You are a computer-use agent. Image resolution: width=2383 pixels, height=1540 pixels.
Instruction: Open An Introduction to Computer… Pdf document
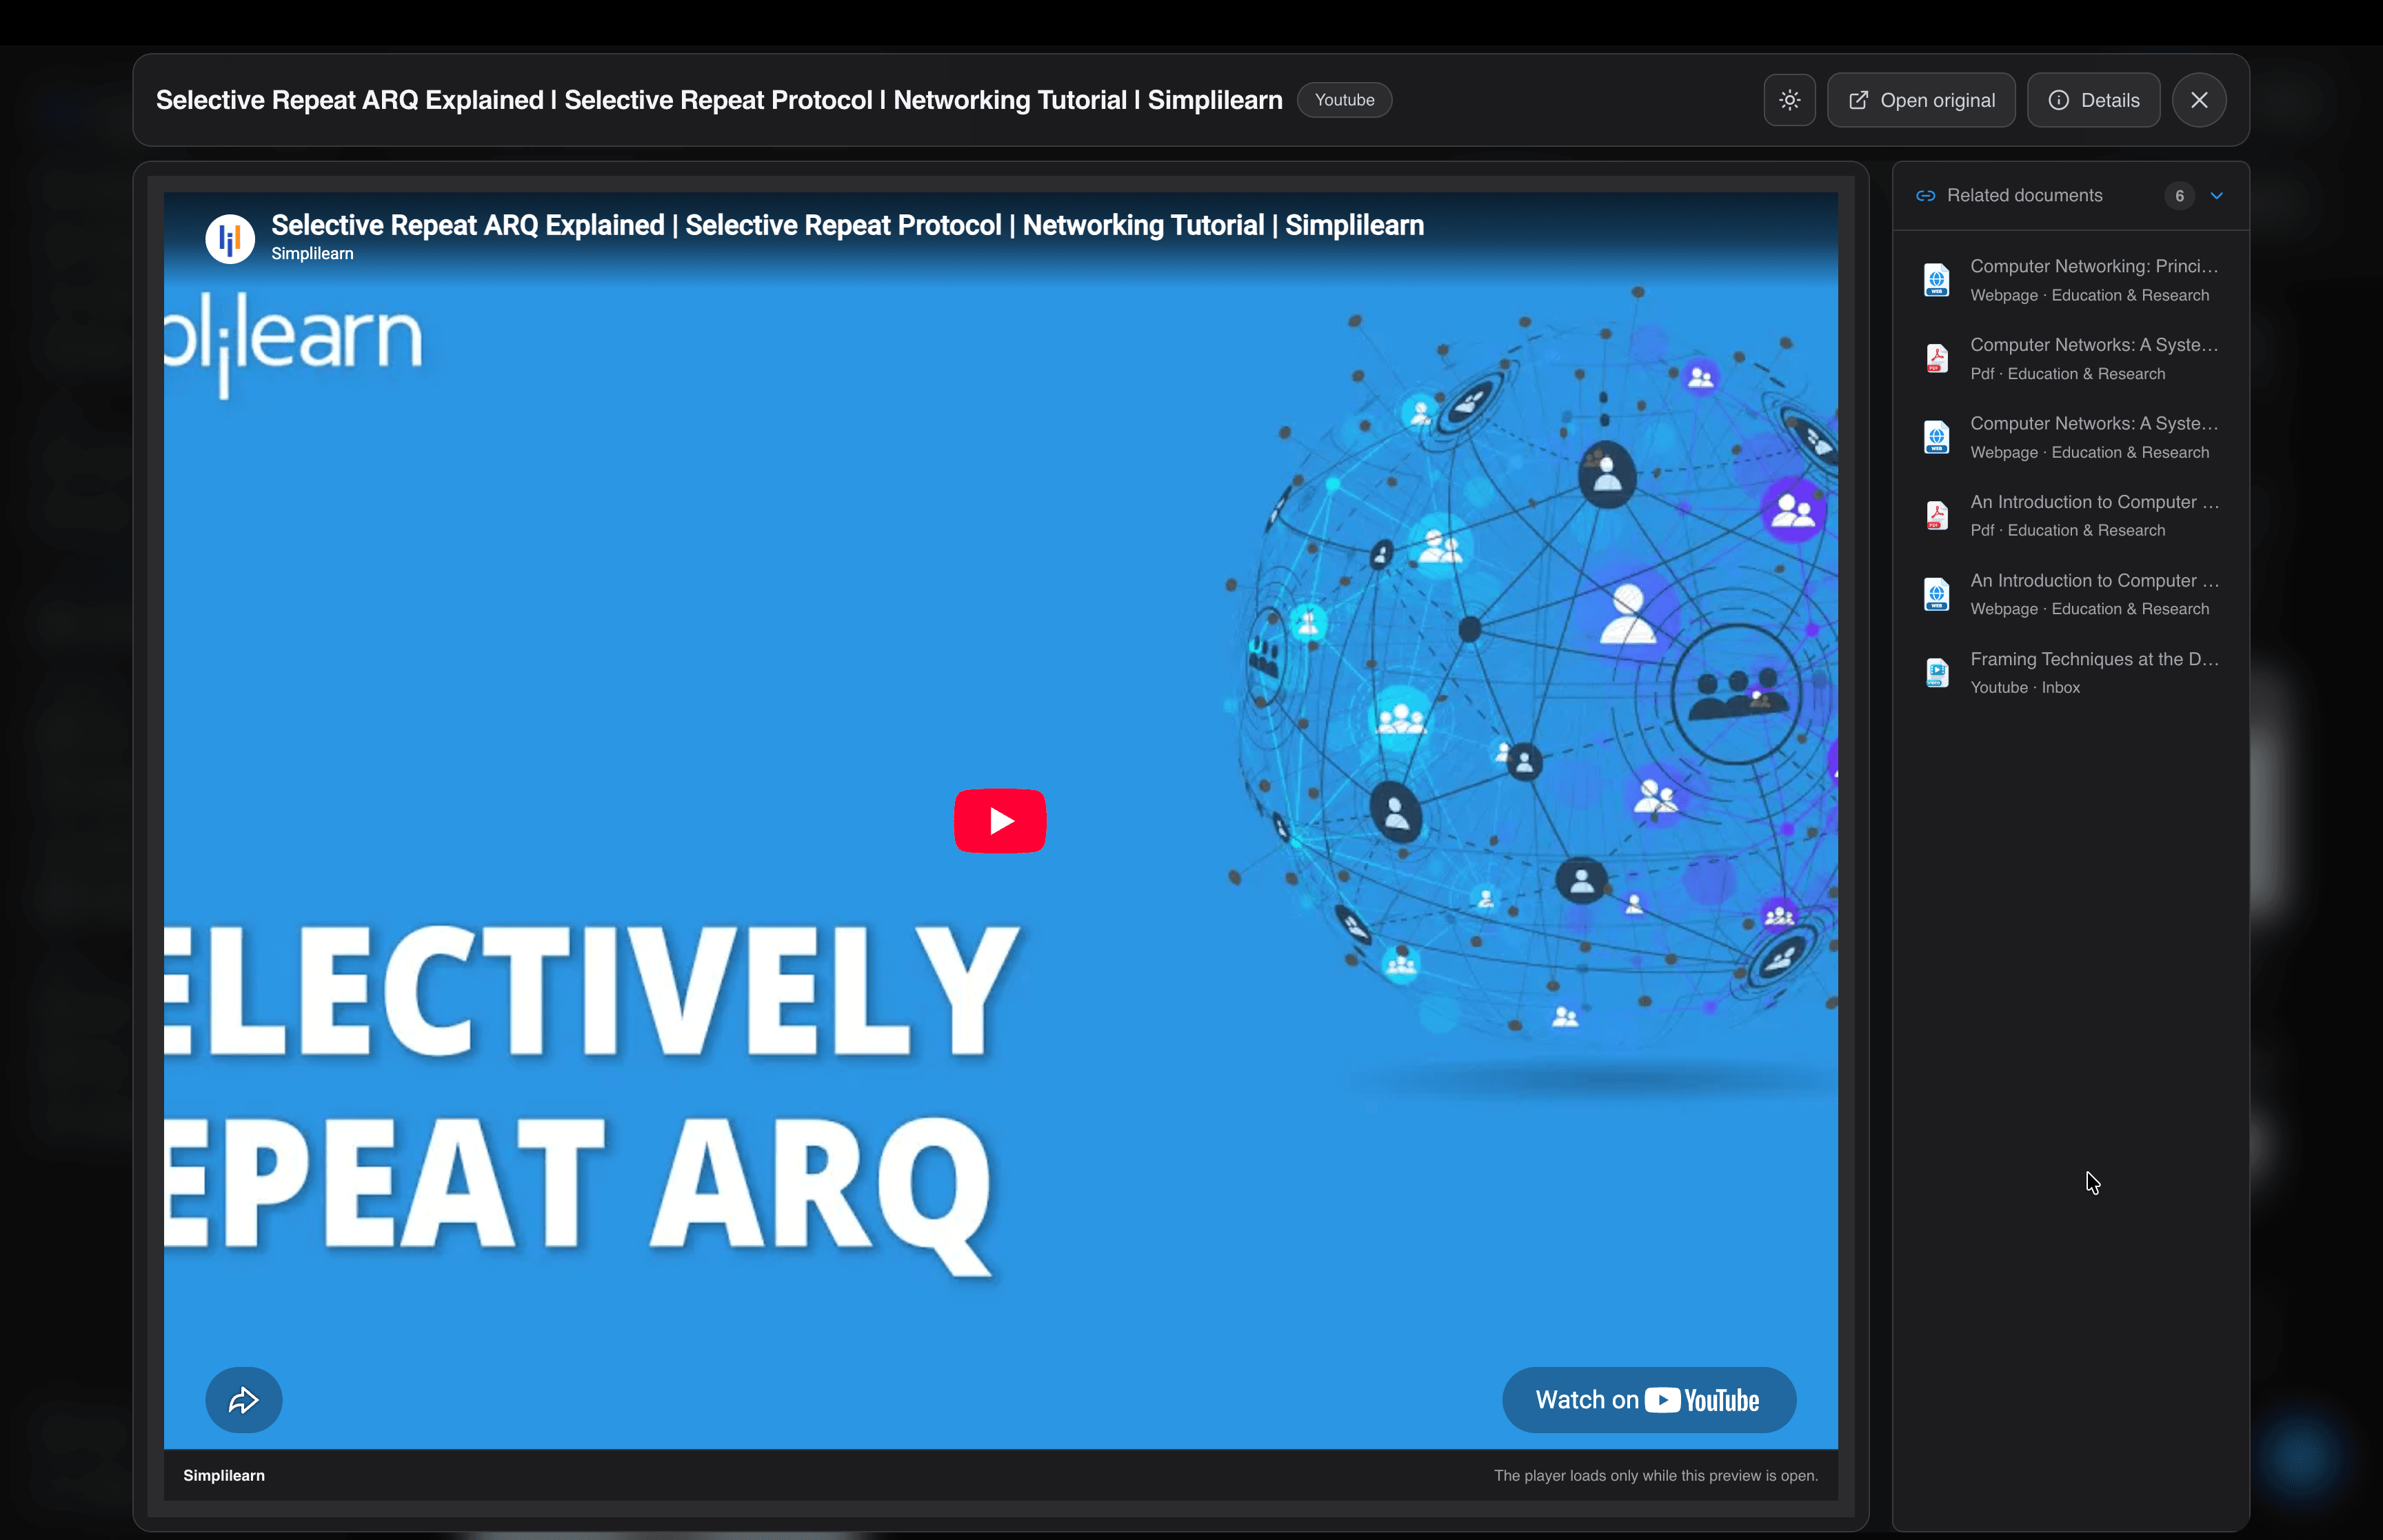coord(2070,515)
